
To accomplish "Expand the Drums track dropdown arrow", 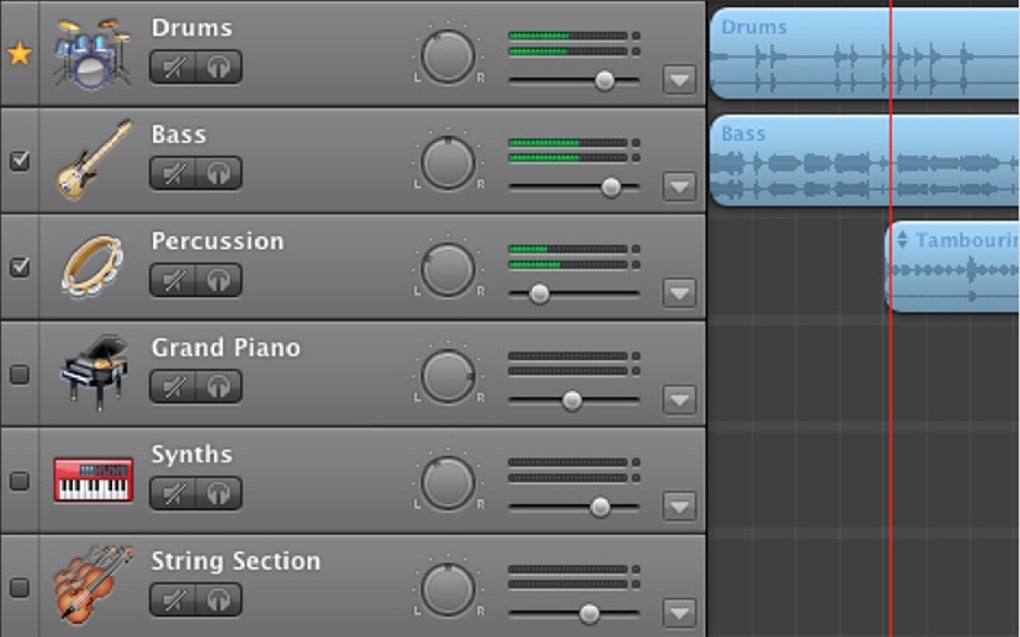I will [679, 80].
